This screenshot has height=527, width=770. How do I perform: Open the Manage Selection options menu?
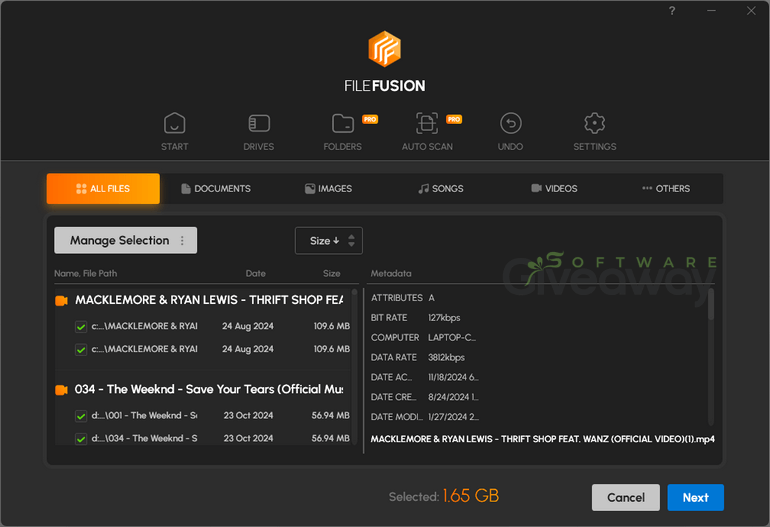[182, 241]
